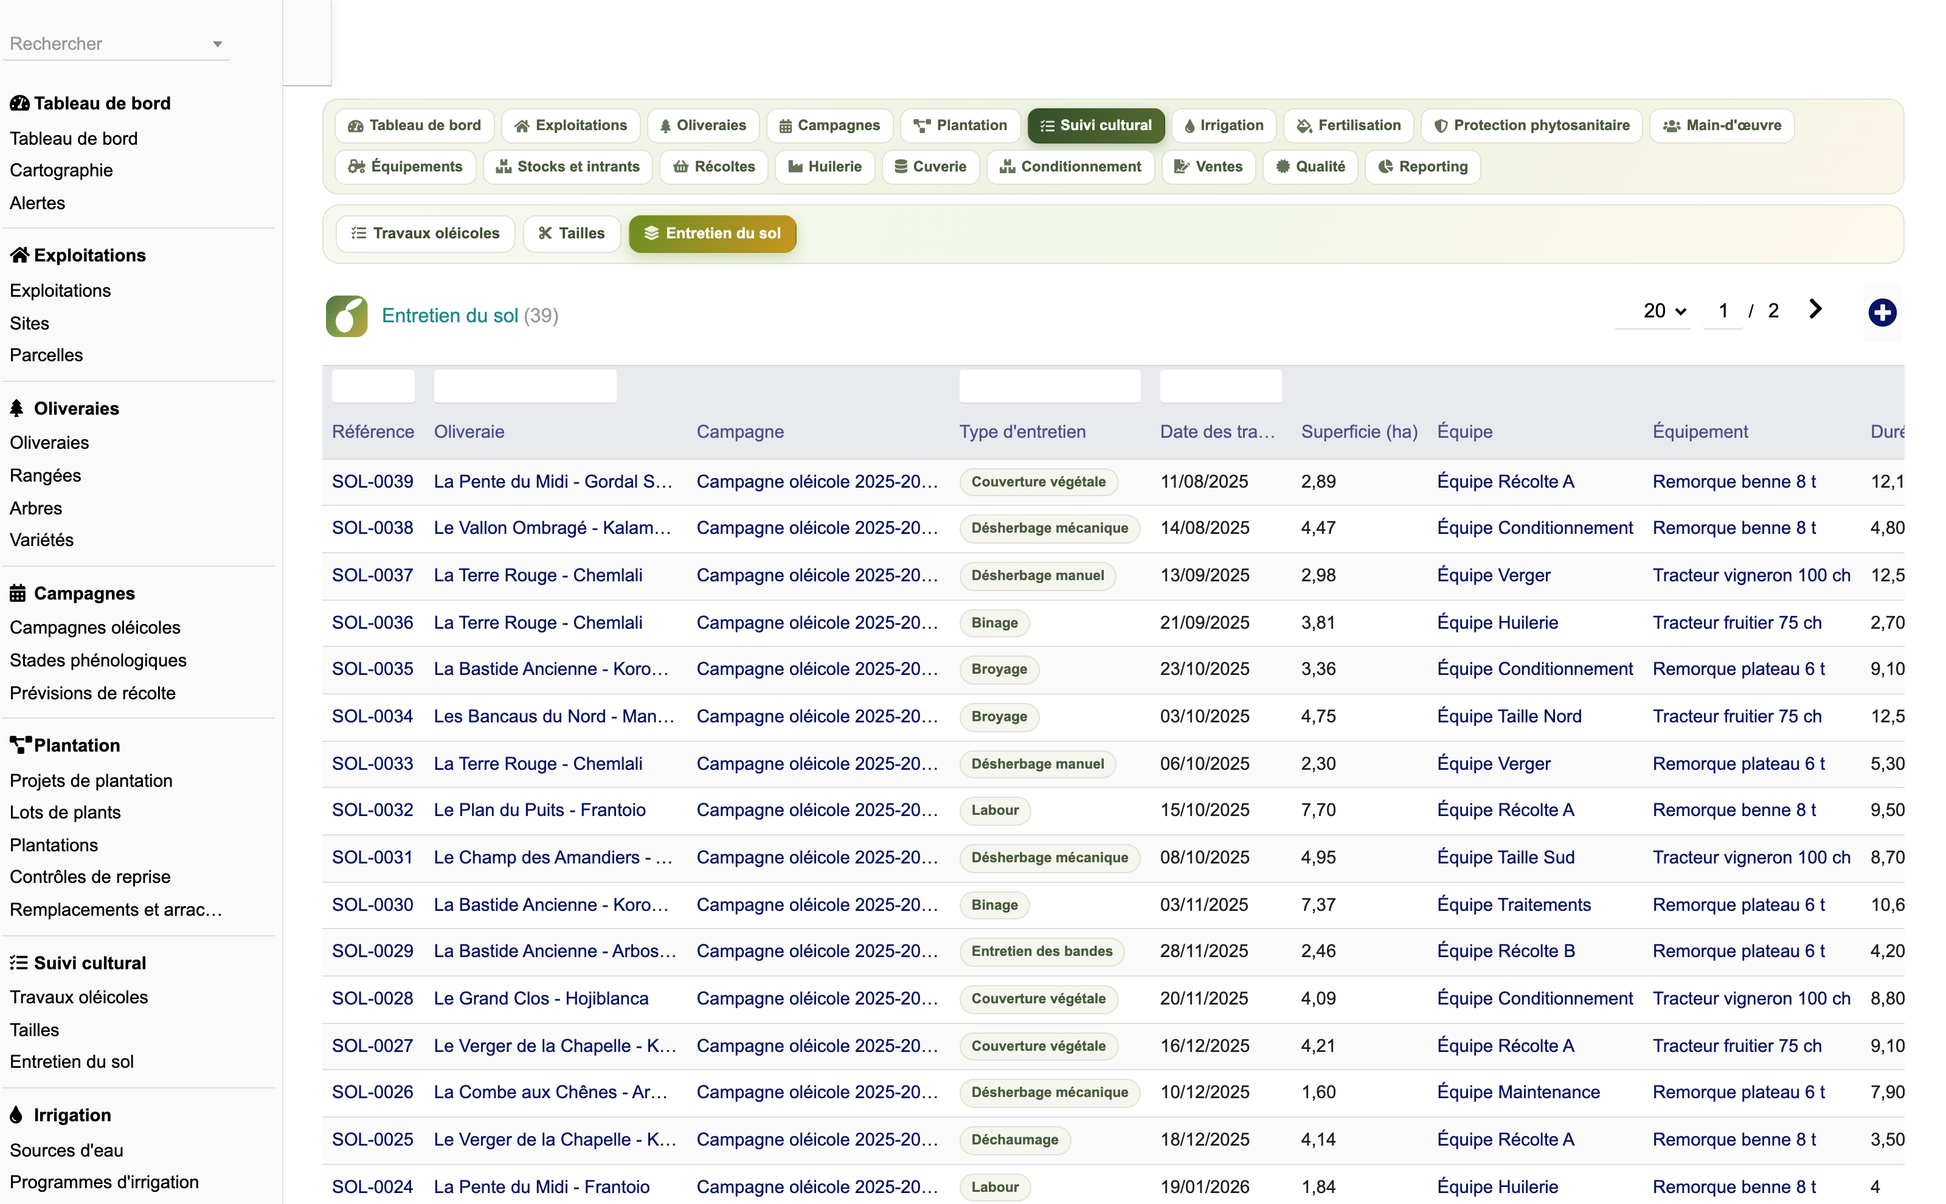
Task: Click the add new record plus icon
Action: pos(1882,313)
